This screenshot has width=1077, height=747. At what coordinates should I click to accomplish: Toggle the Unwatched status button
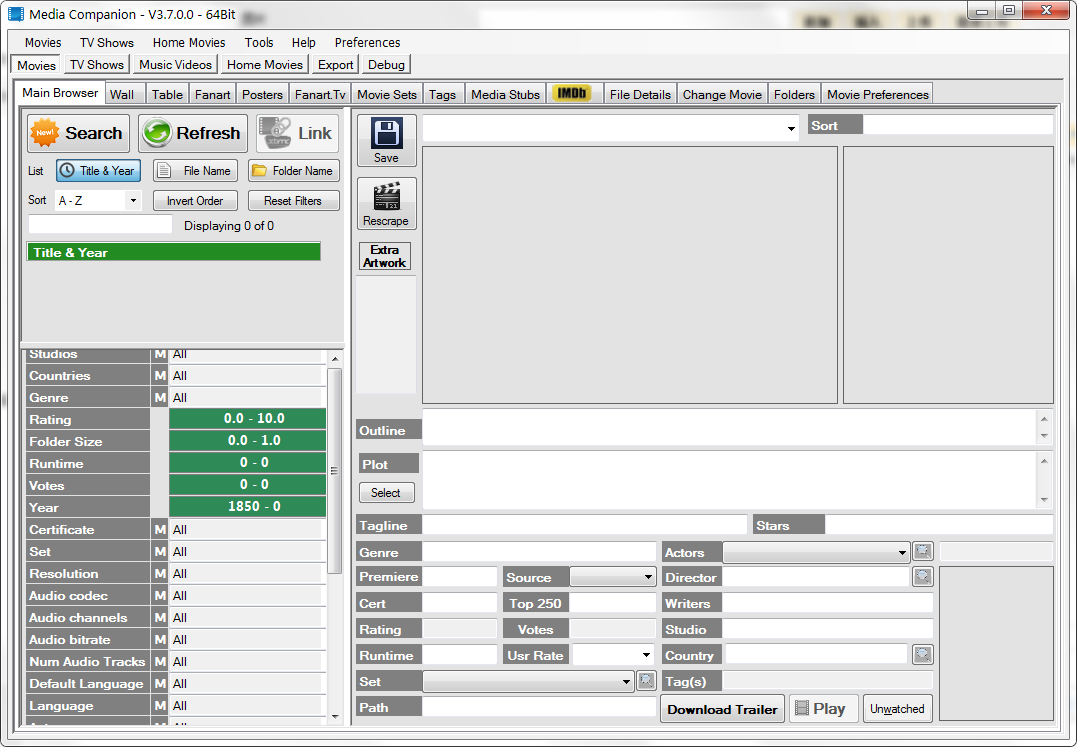897,709
